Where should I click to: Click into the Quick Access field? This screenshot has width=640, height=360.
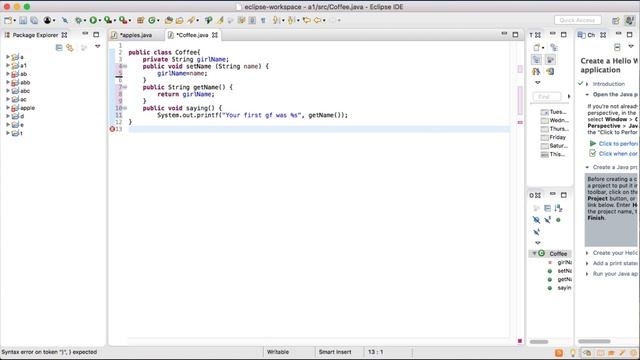click(578, 20)
